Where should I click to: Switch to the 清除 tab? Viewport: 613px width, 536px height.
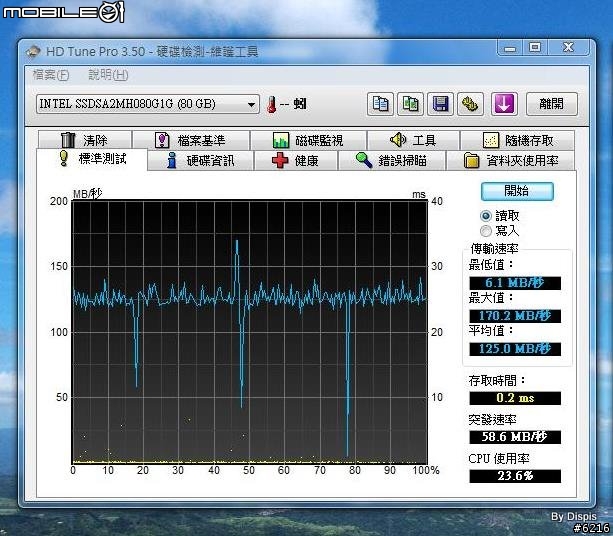tap(85, 140)
